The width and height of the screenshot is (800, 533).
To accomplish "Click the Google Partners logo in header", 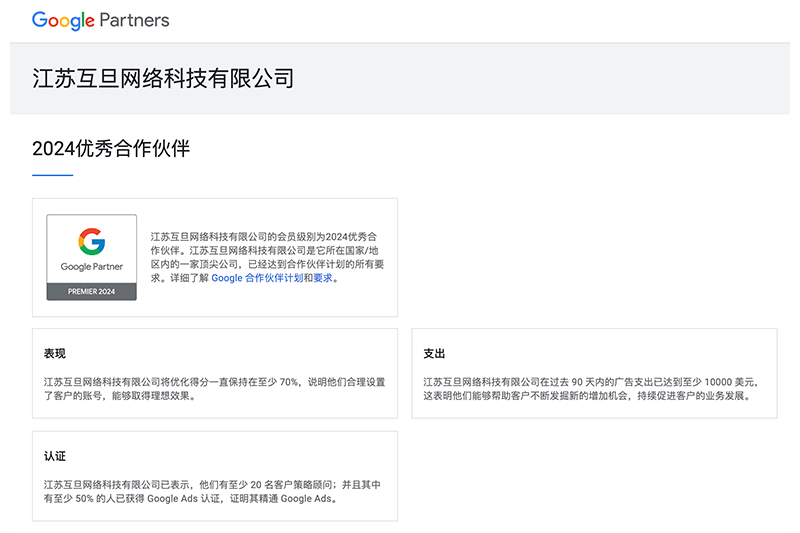I will 100,20.
